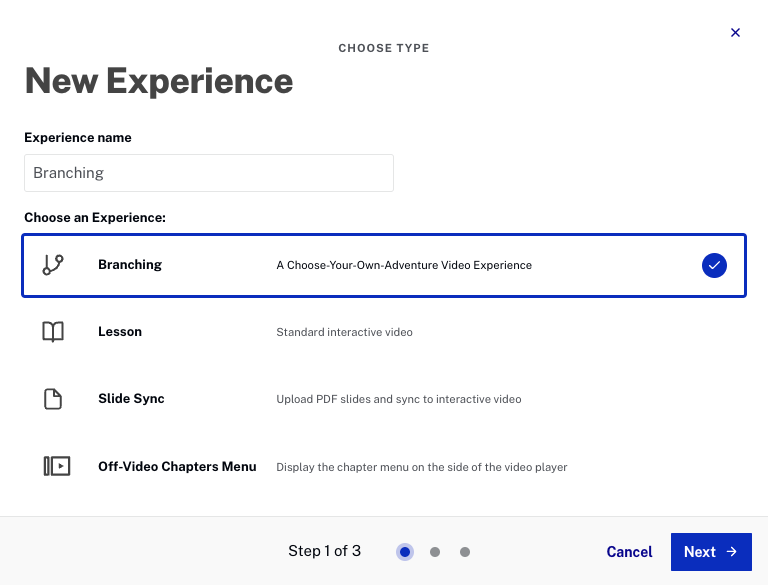This screenshot has height=585, width=768.
Task: Click the Branching description text
Action: tap(404, 266)
